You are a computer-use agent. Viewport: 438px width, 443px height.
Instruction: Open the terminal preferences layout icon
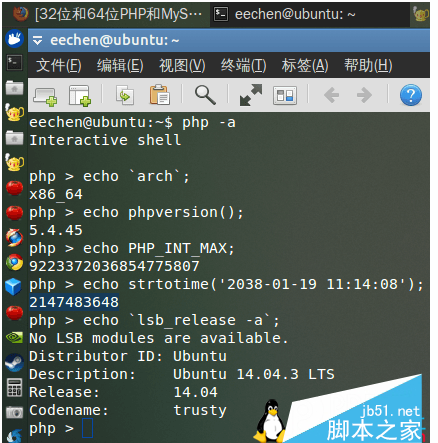click(285, 95)
